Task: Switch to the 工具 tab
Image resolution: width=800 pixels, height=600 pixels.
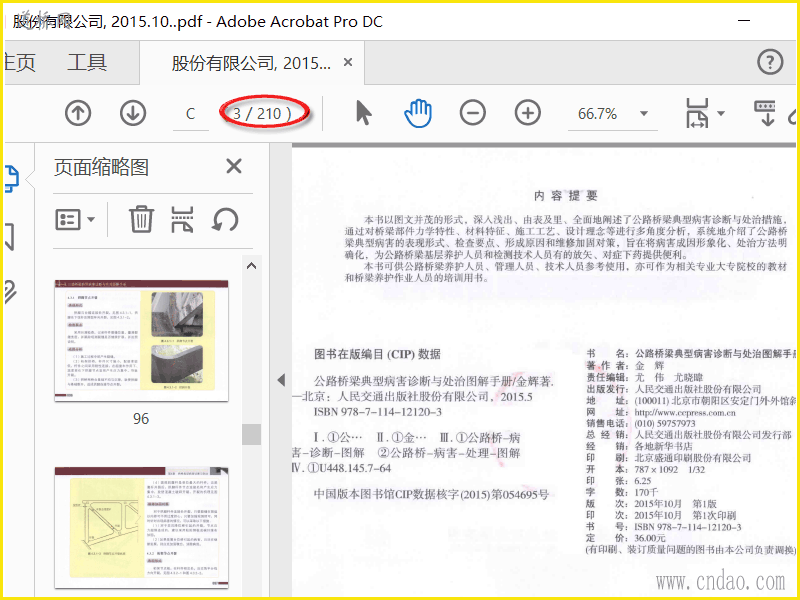Action: tap(87, 63)
